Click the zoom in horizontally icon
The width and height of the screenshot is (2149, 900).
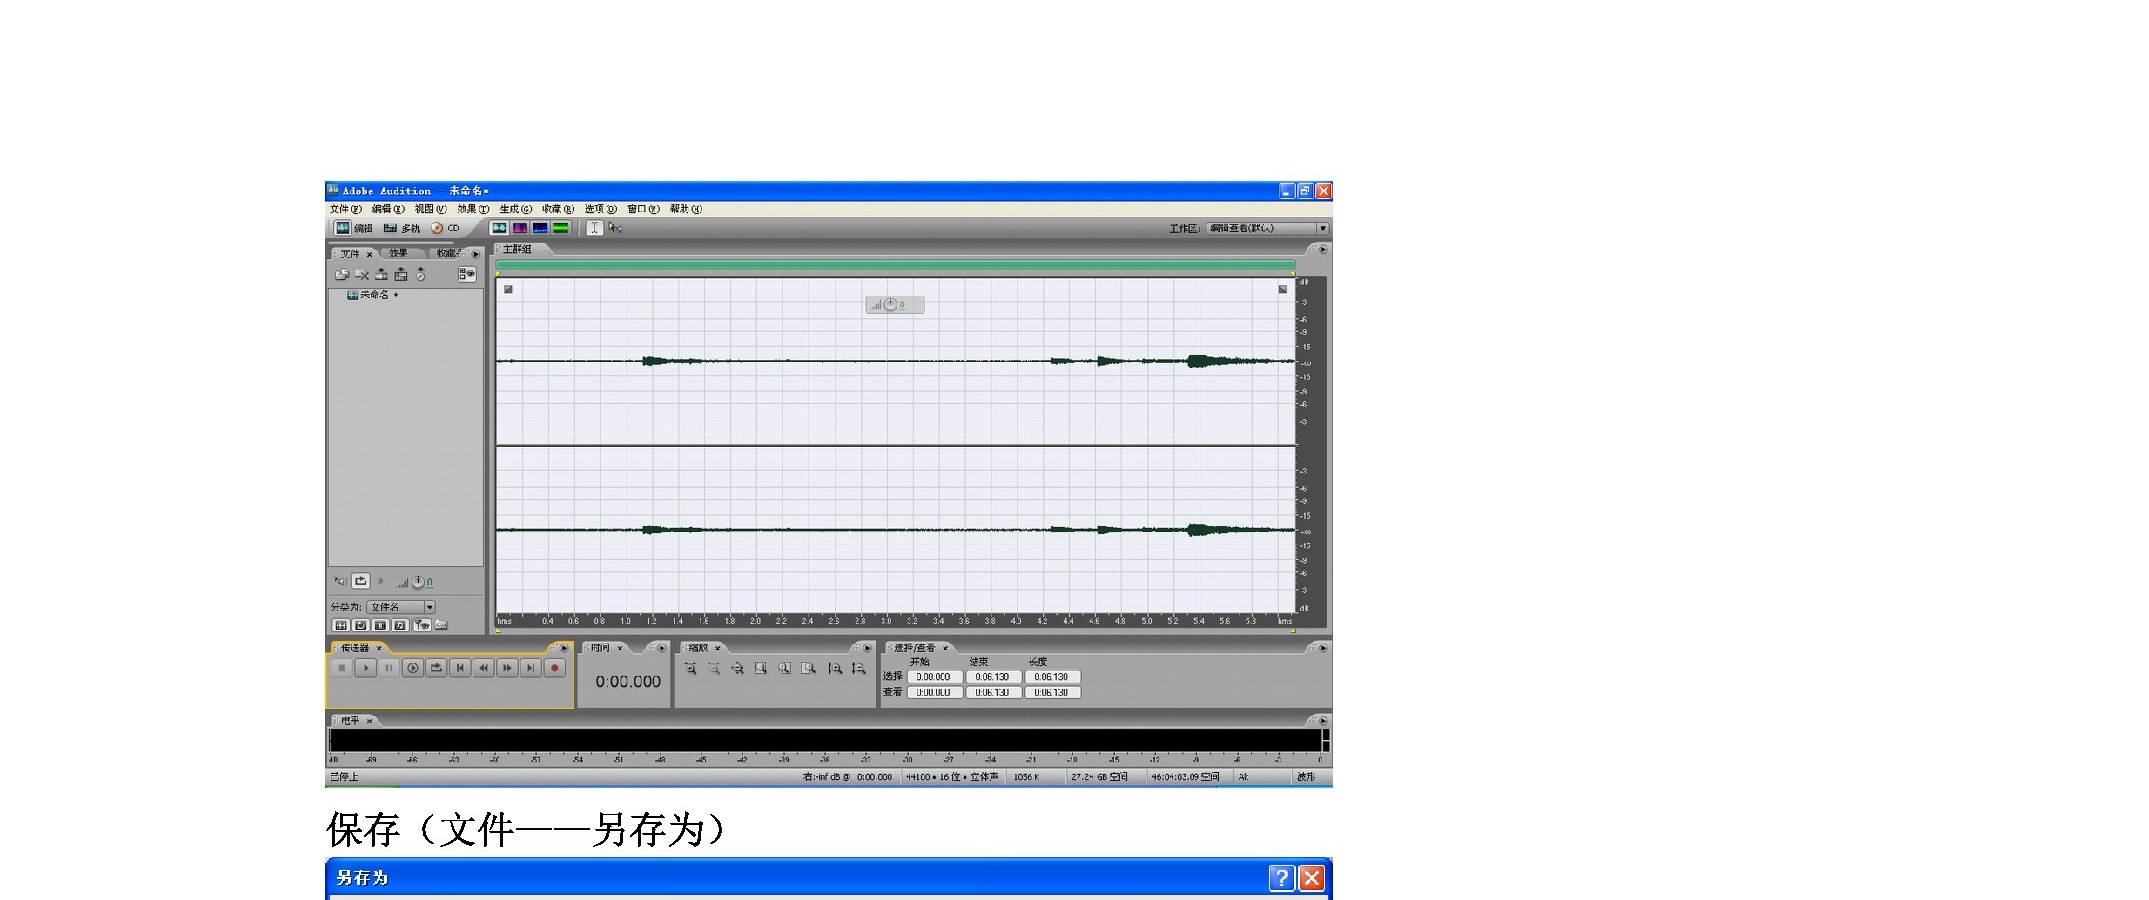click(690, 668)
